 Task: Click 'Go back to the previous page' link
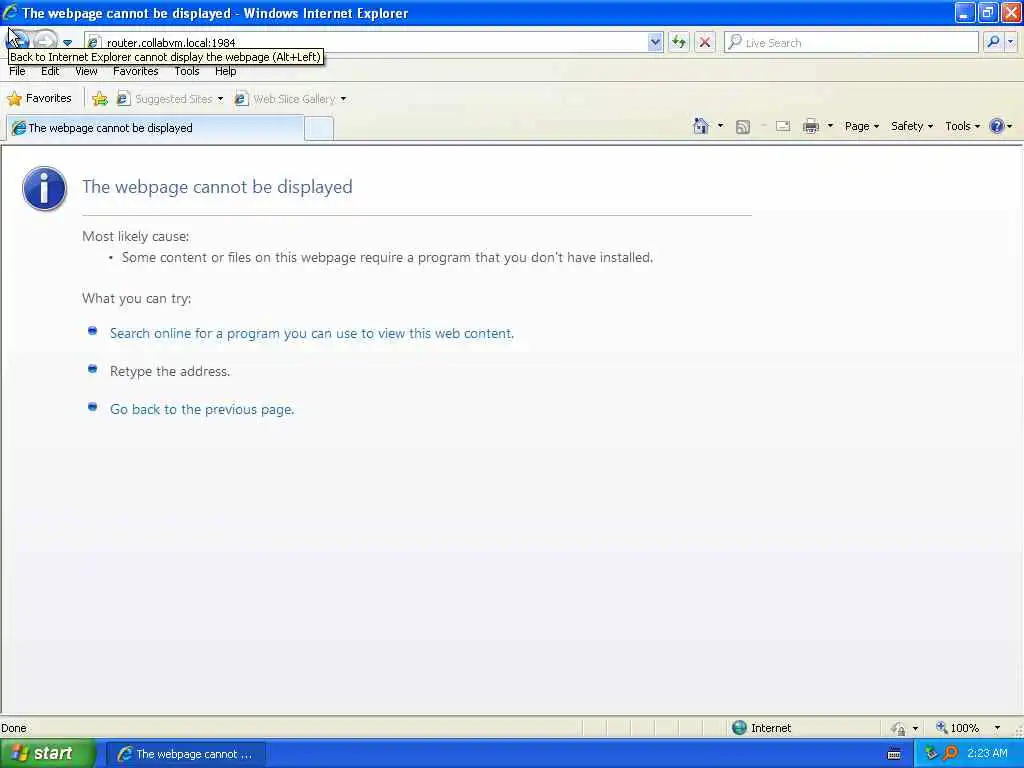click(202, 409)
